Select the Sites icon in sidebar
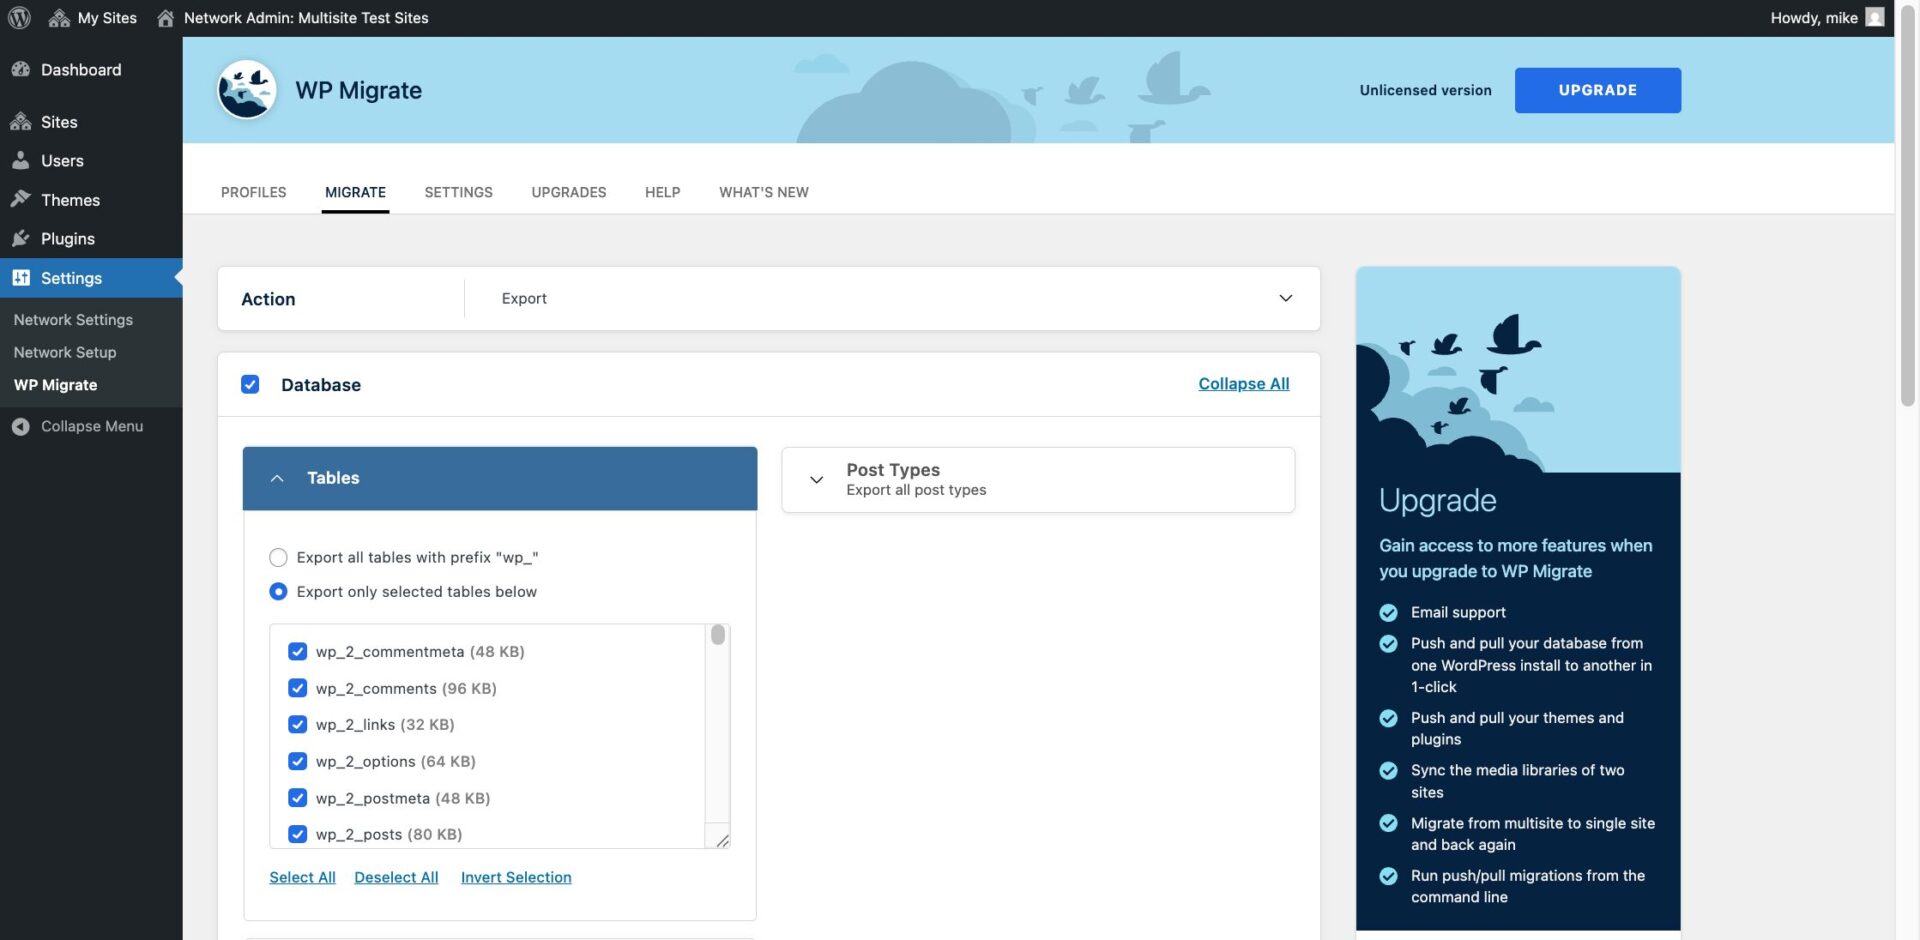This screenshot has height=940, width=1920. coord(21,121)
